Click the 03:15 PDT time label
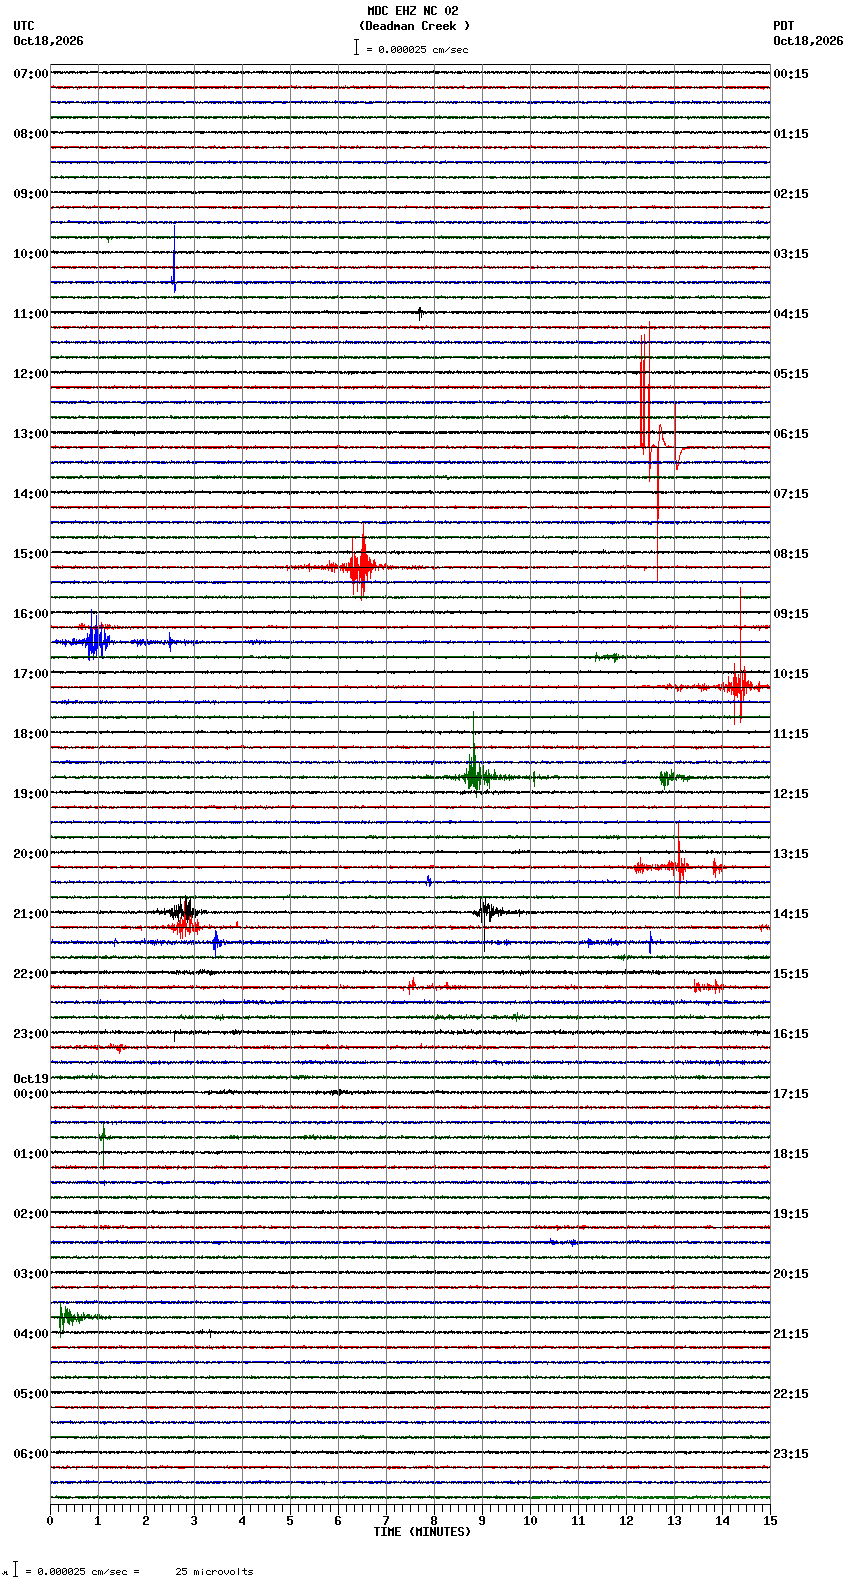The width and height of the screenshot is (850, 1584). click(791, 254)
